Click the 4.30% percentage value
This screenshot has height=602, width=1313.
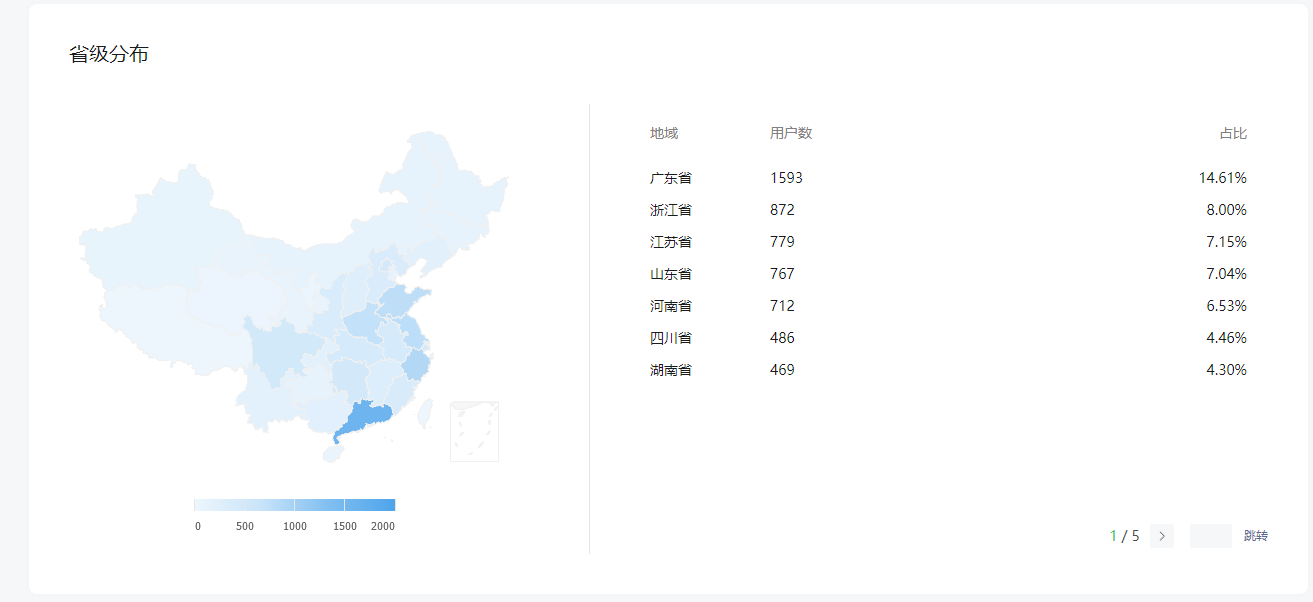[1227, 370]
